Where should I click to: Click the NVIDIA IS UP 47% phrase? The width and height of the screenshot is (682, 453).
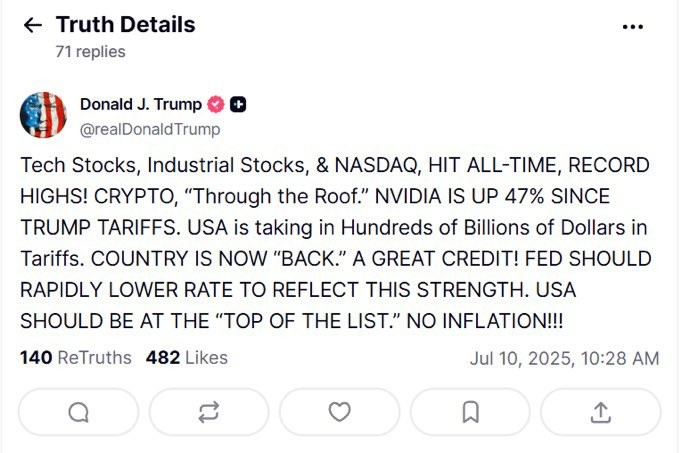[x=459, y=197]
